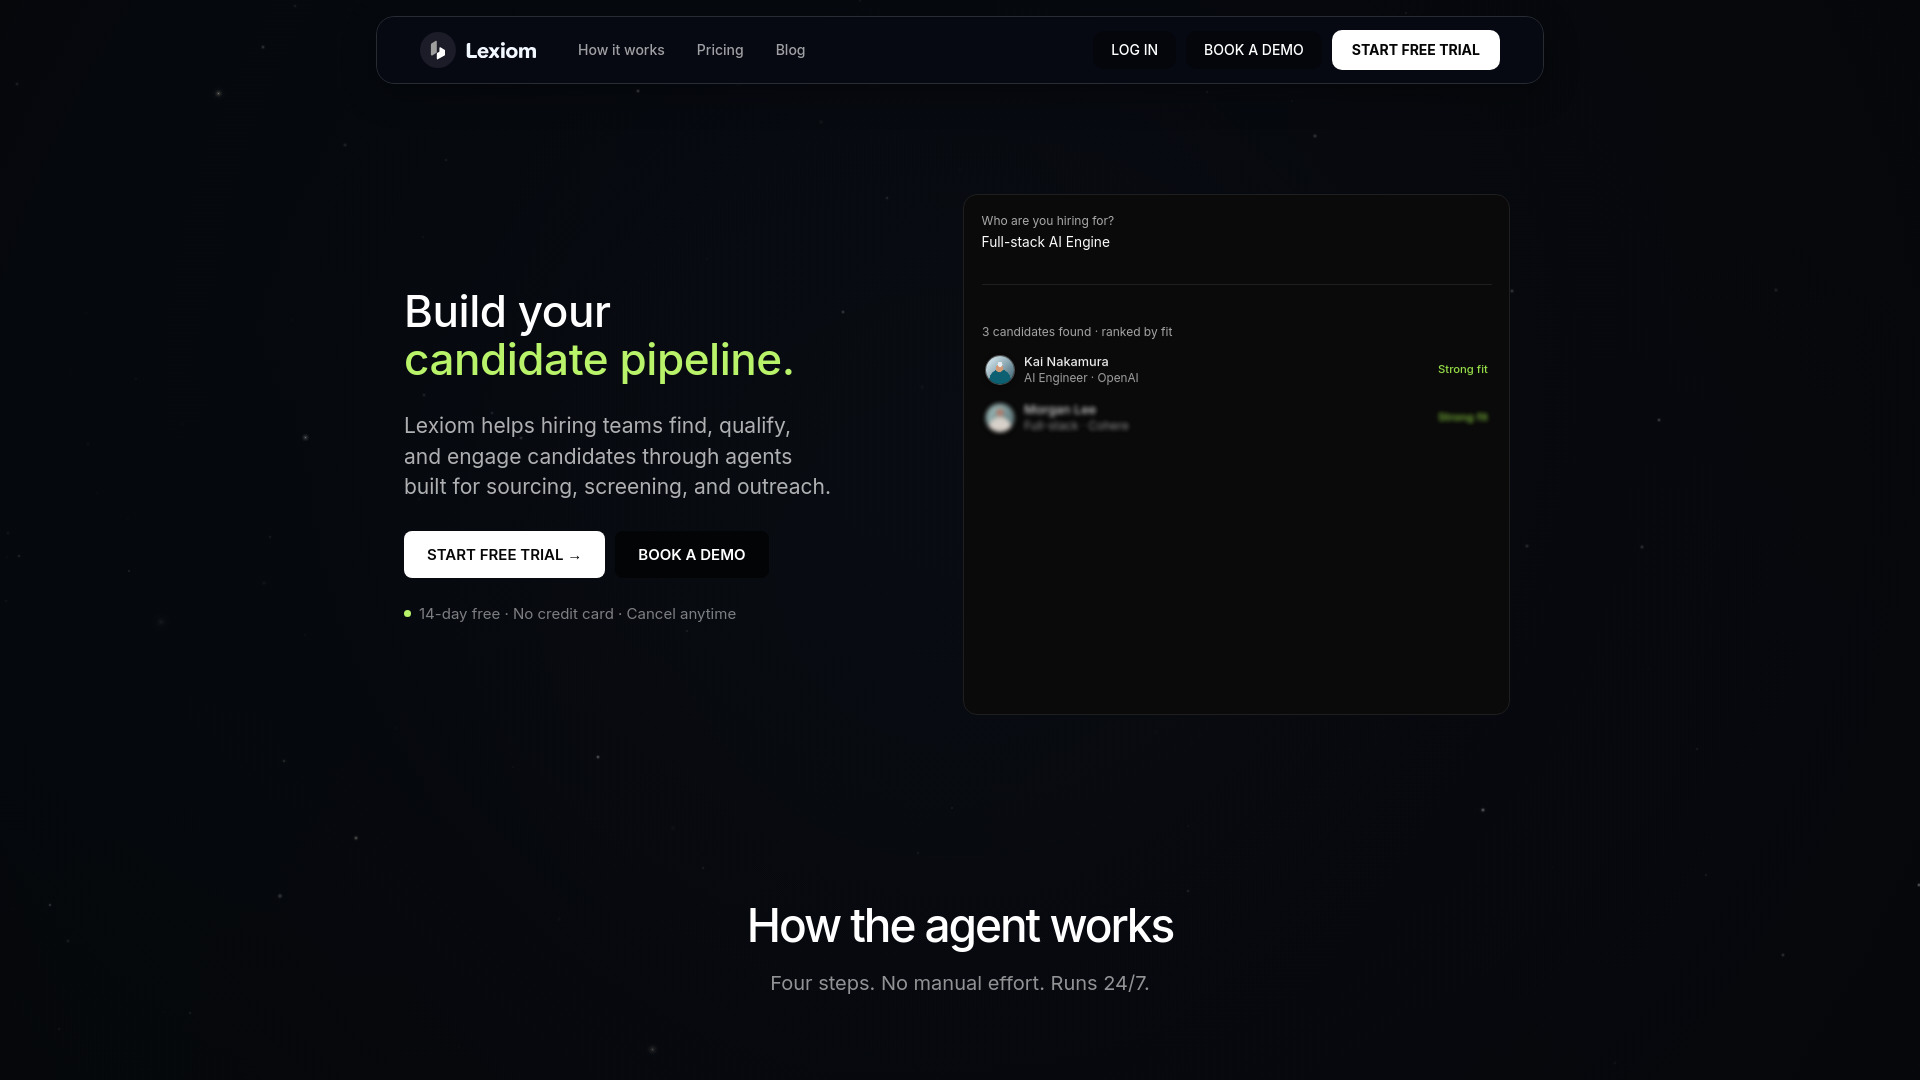The width and height of the screenshot is (1920, 1080).
Task: Open the How it works page
Action: [x=621, y=50]
